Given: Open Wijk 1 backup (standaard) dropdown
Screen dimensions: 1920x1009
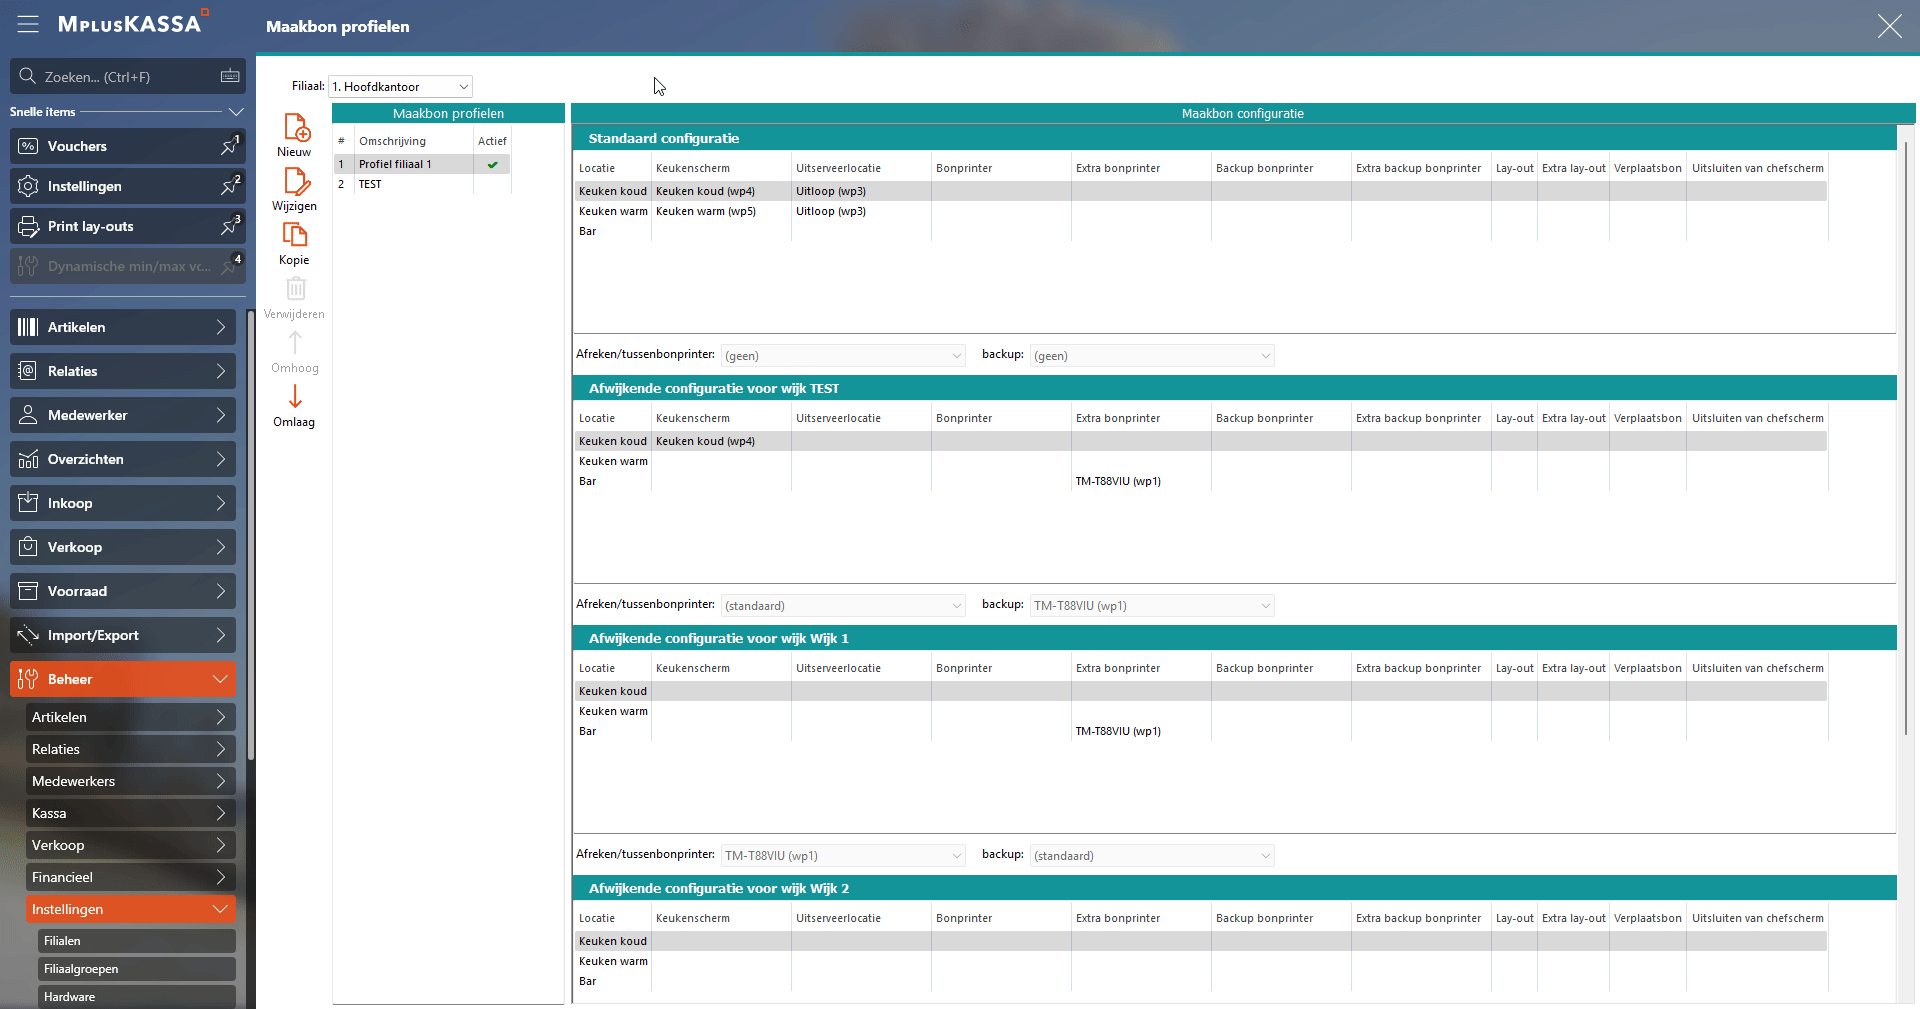Looking at the screenshot, I should 1152,855.
